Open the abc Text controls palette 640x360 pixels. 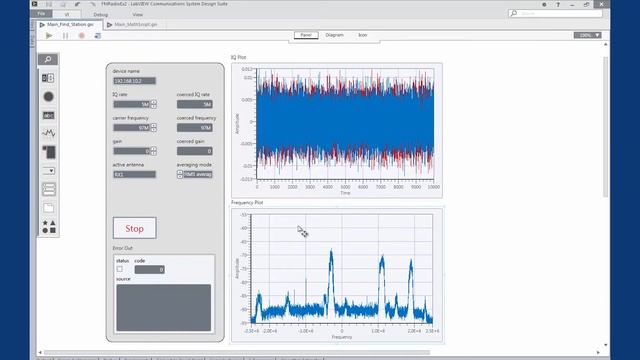[48, 116]
